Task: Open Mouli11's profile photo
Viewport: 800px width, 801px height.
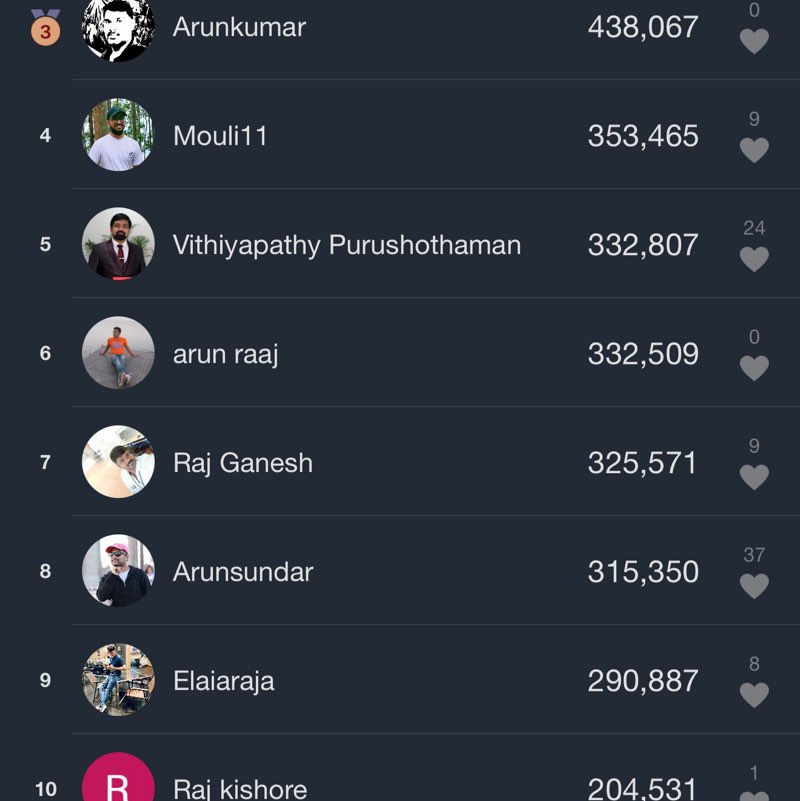Action: [118, 135]
